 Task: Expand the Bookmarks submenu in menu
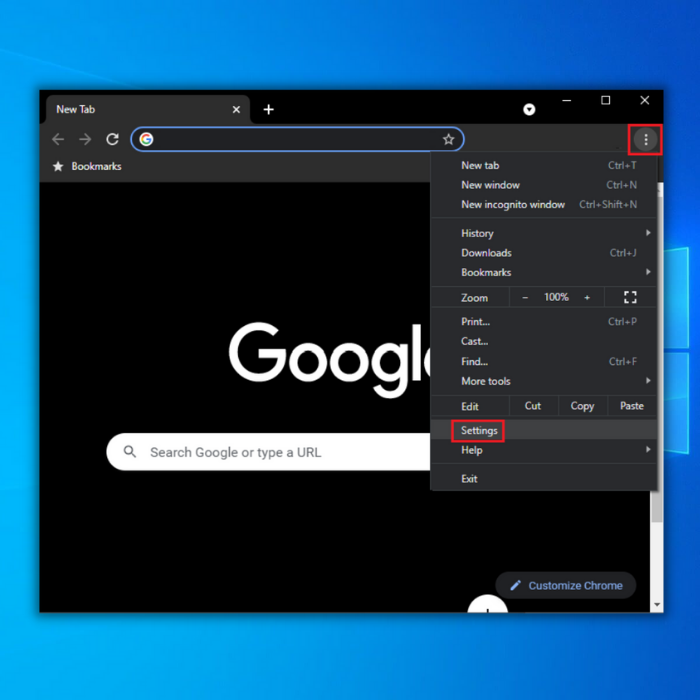(543, 272)
